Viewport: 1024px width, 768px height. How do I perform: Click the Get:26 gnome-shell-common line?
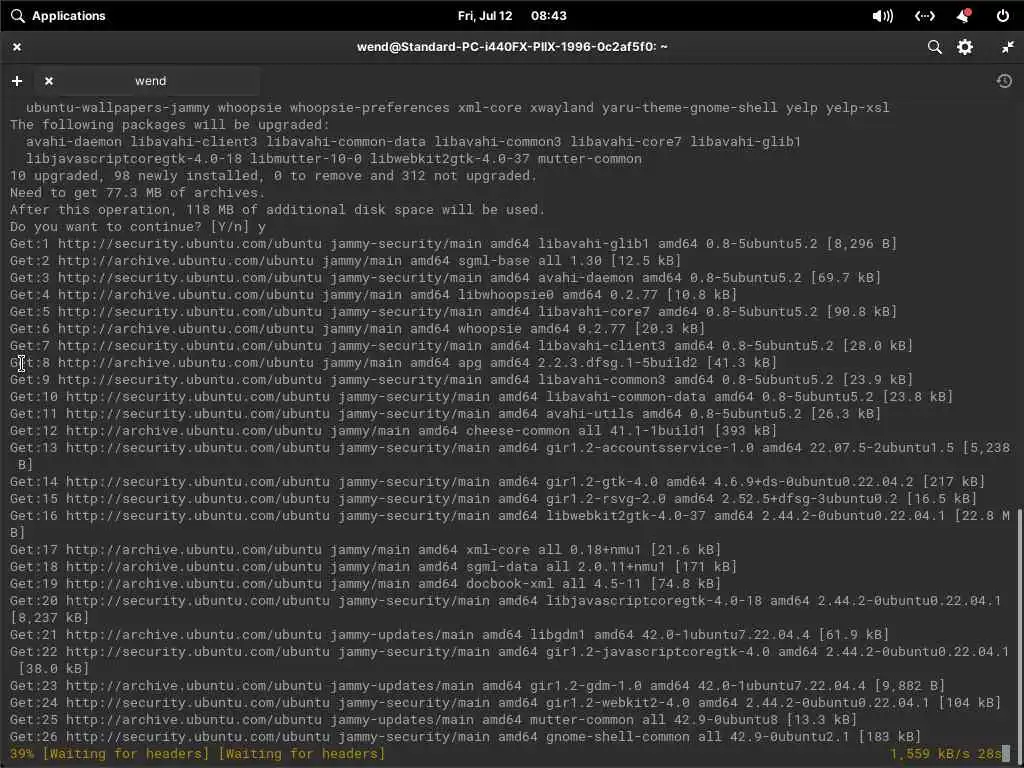[465, 736]
